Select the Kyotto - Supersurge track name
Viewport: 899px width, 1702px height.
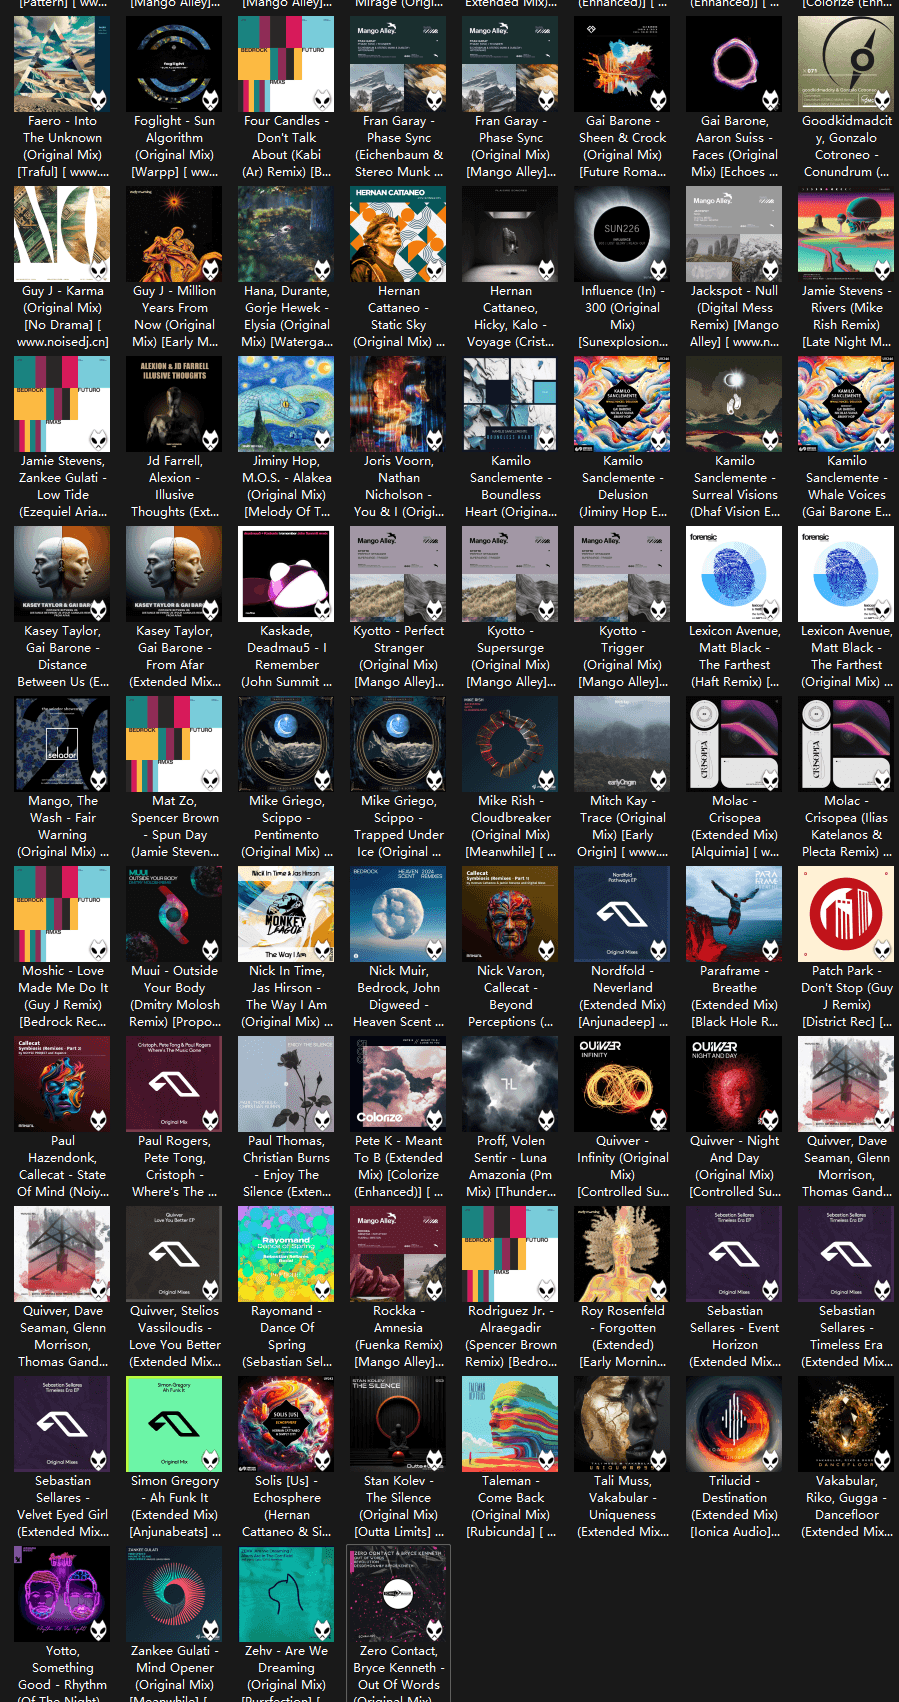click(510, 656)
